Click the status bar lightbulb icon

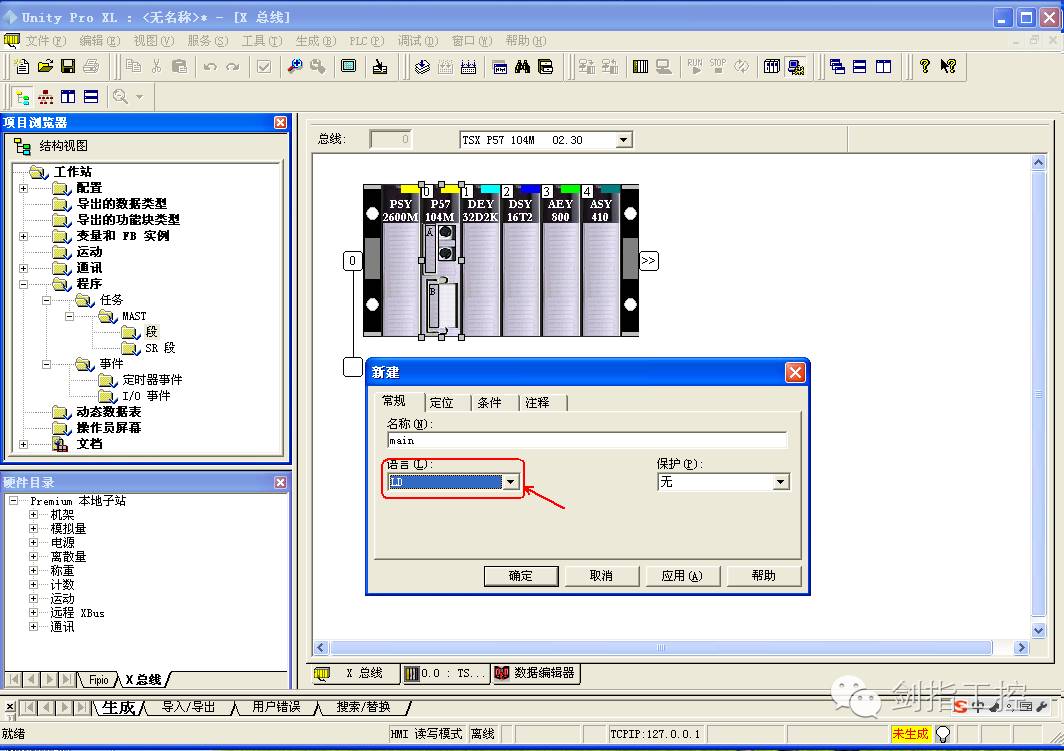[x=943, y=733]
